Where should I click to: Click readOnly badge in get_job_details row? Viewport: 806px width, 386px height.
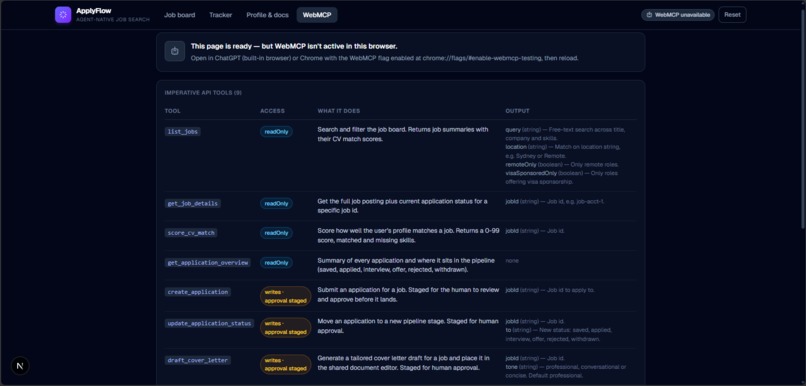click(x=276, y=204)
